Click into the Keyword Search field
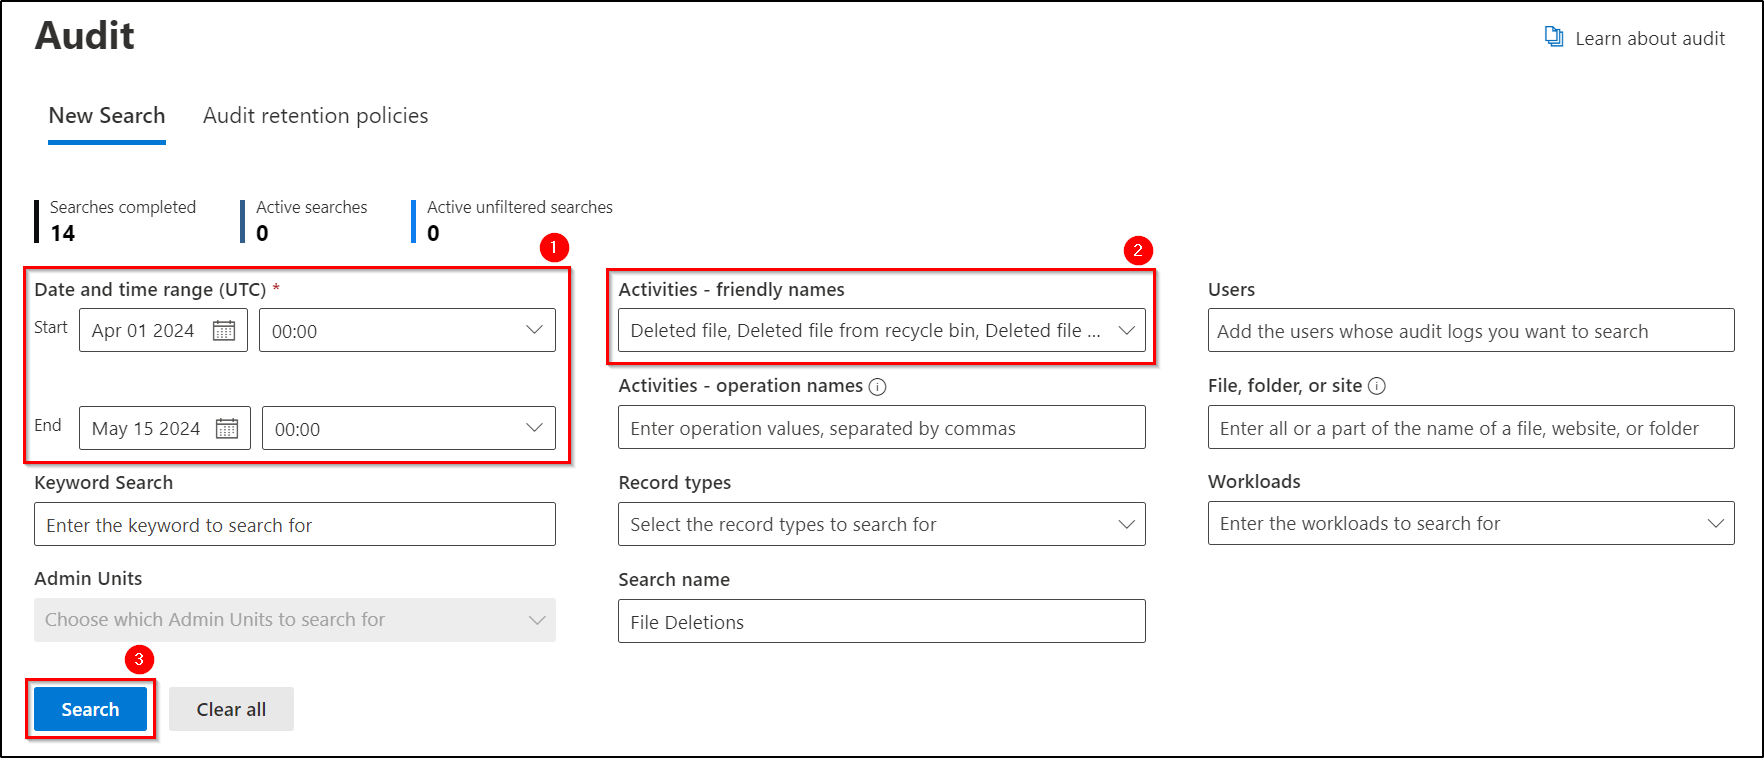The width and height of the screenshot is (1764, 758). (294, 525)
